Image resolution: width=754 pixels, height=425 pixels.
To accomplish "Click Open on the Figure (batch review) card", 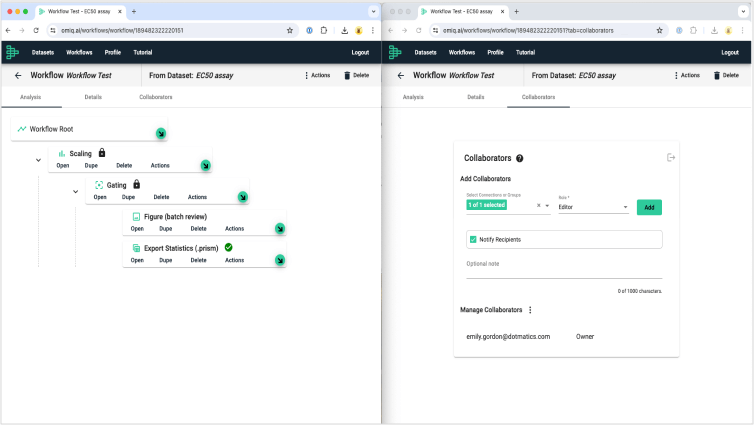I will [x=137, y=229].
